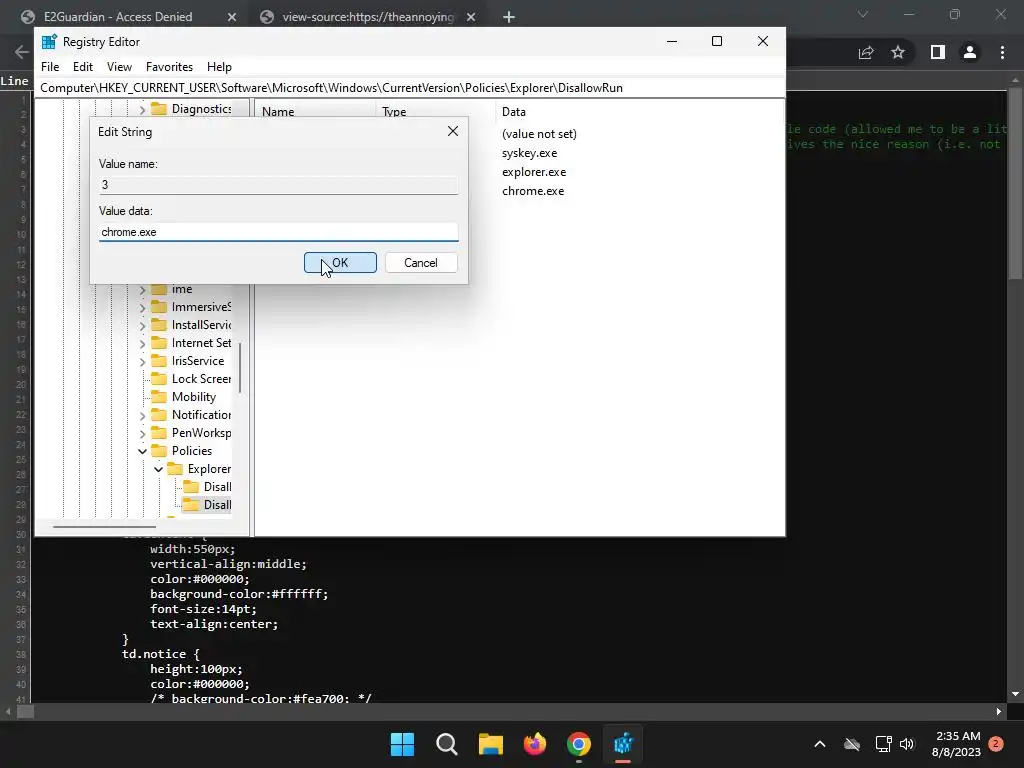Expand the IrisService tree key

(142, 361)
